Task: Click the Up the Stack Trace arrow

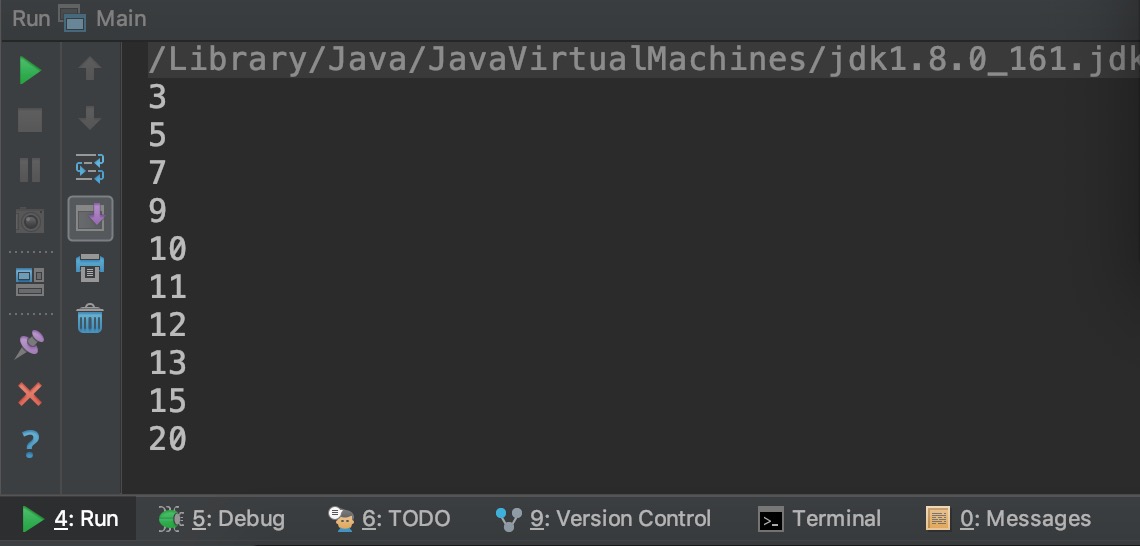Action: click(89, 68)
